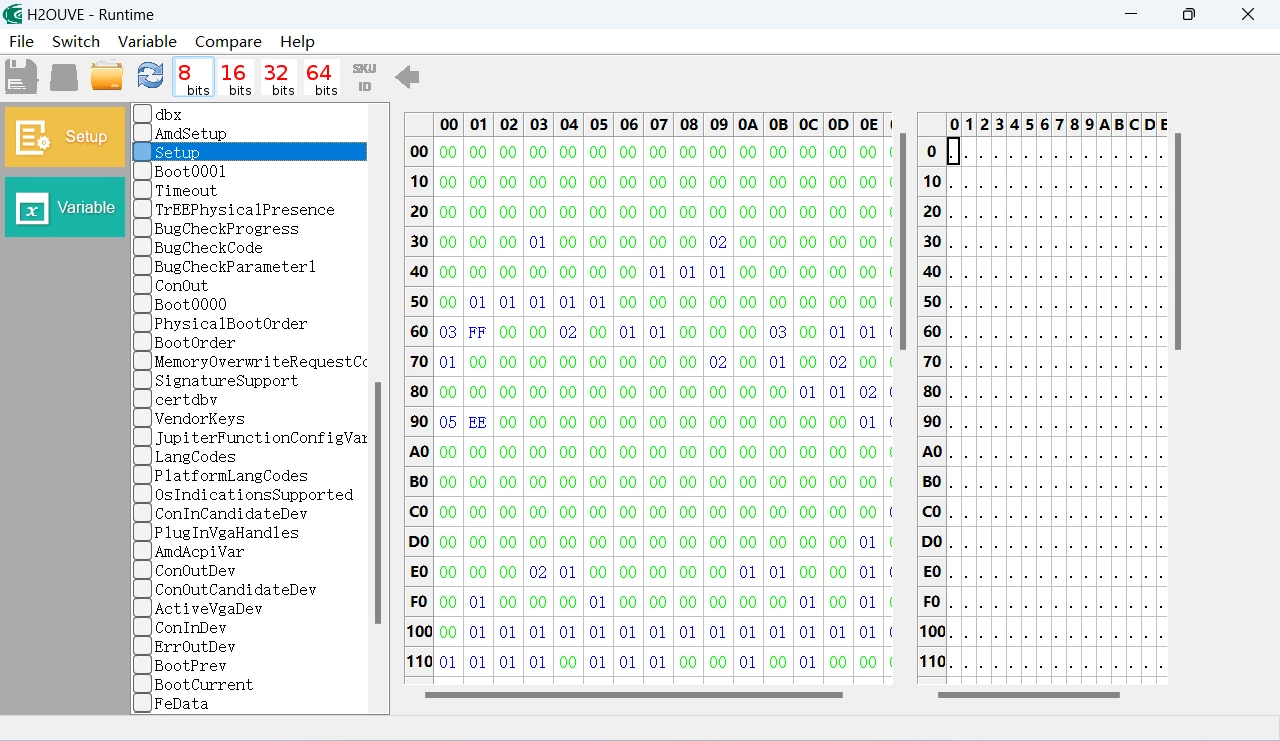The width and height of the screenshot is (1280, 741).
Task: Click the gray back arrow icon
Action: tap(407, 77)
